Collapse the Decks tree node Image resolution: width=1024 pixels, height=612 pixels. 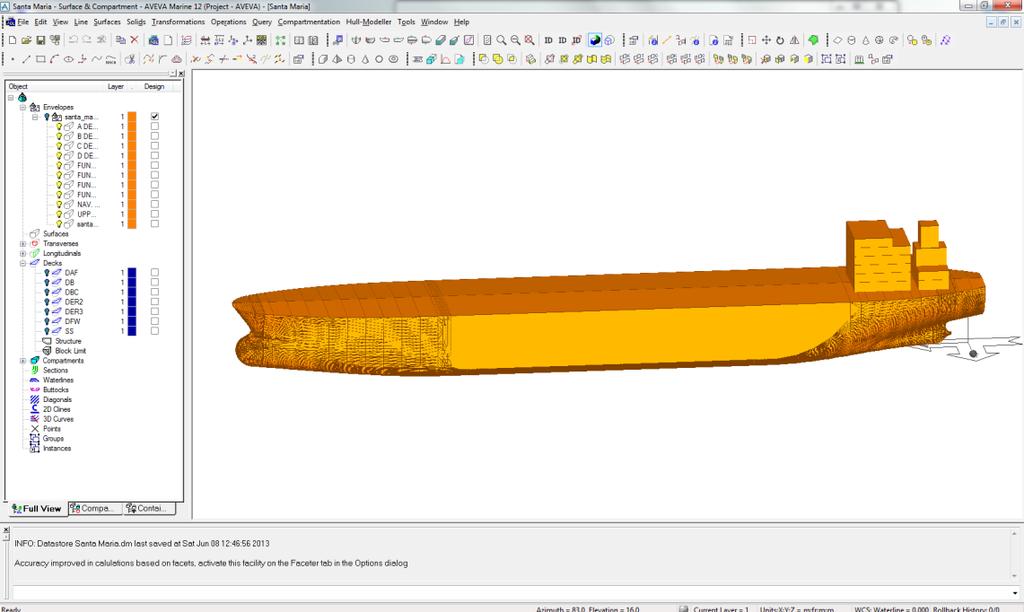tap(23, 263)
